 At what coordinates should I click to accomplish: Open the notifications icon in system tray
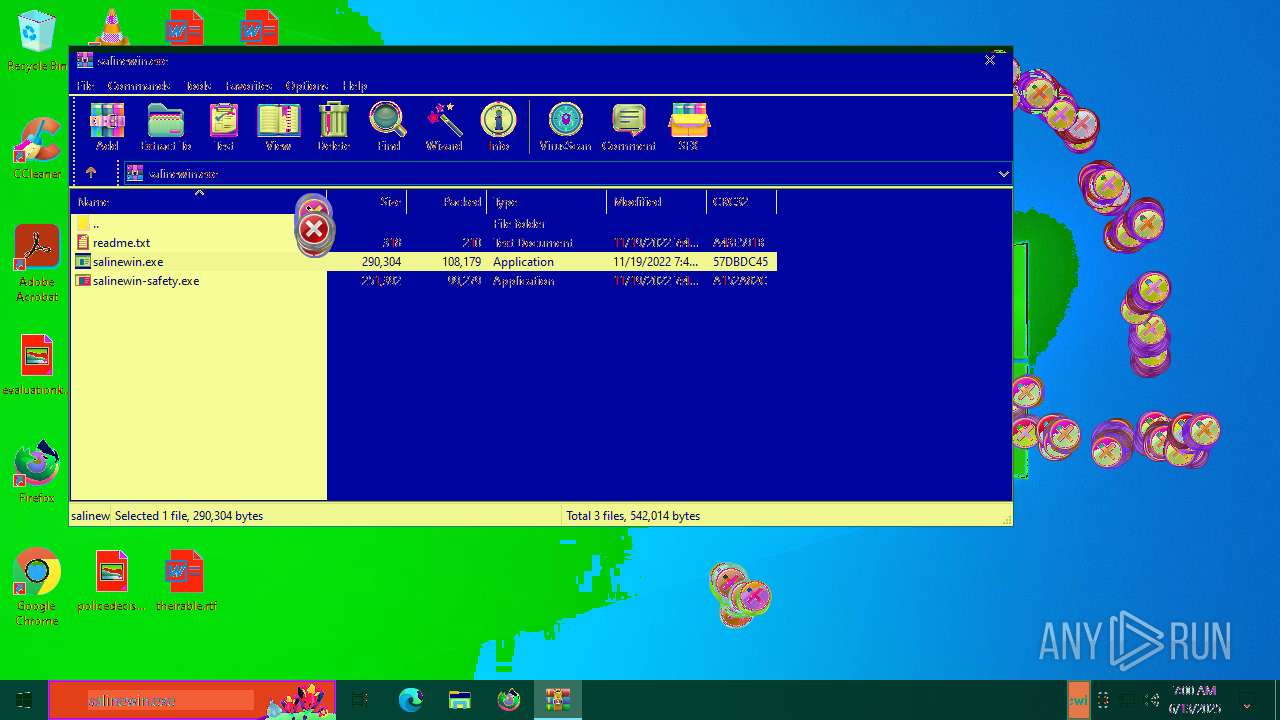pos(1247,700)
